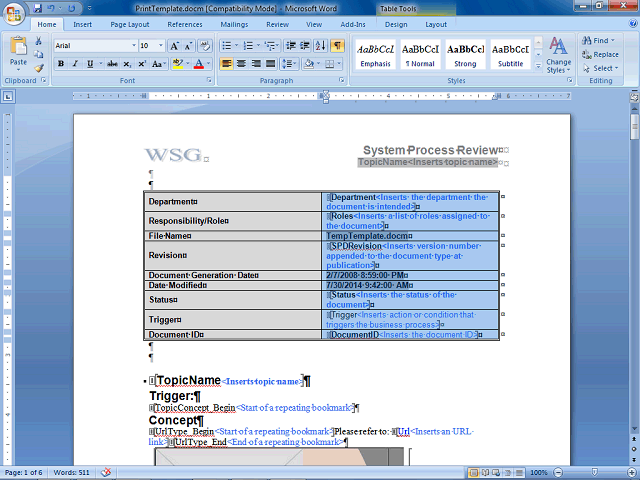This screenshot has height=480, width=640.
Task: Apply the Subtitle style
Action: tap(510, 55)
